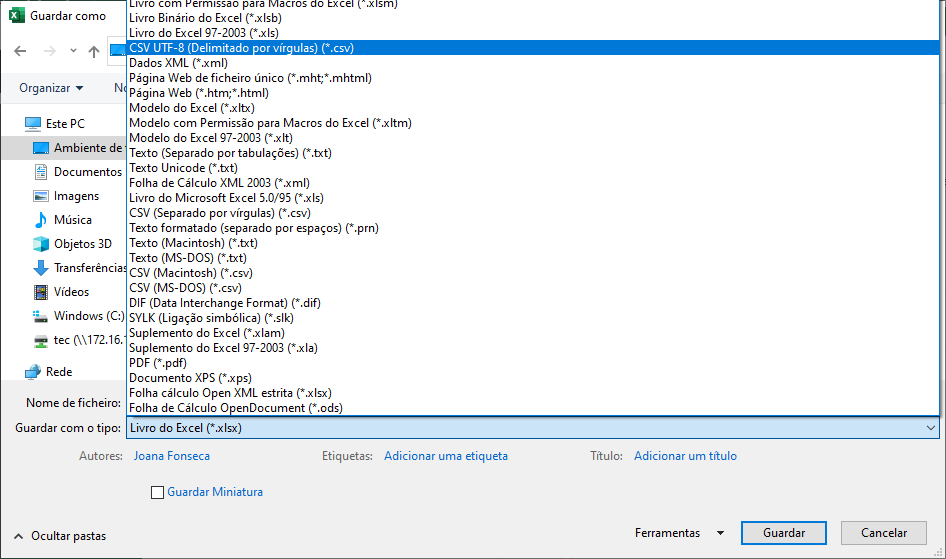
Task: Click the Objetos 3D cube icon
Action: coord(41,244)
